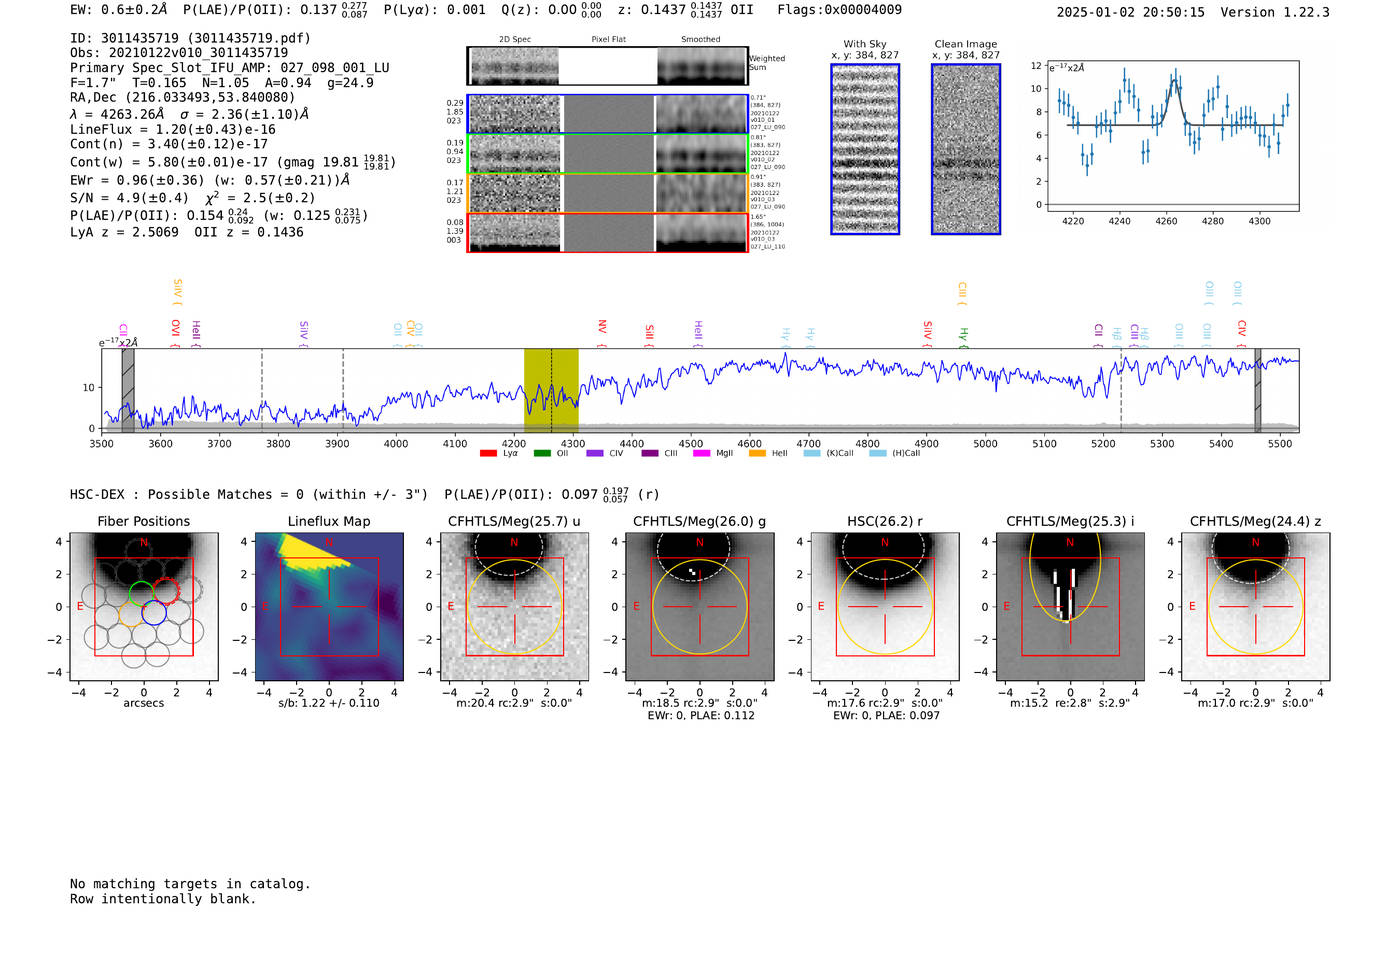Open the CFHTLS/Meg(25.3) i cutout
The image size is (1400, 953).
click(1070, 606)
